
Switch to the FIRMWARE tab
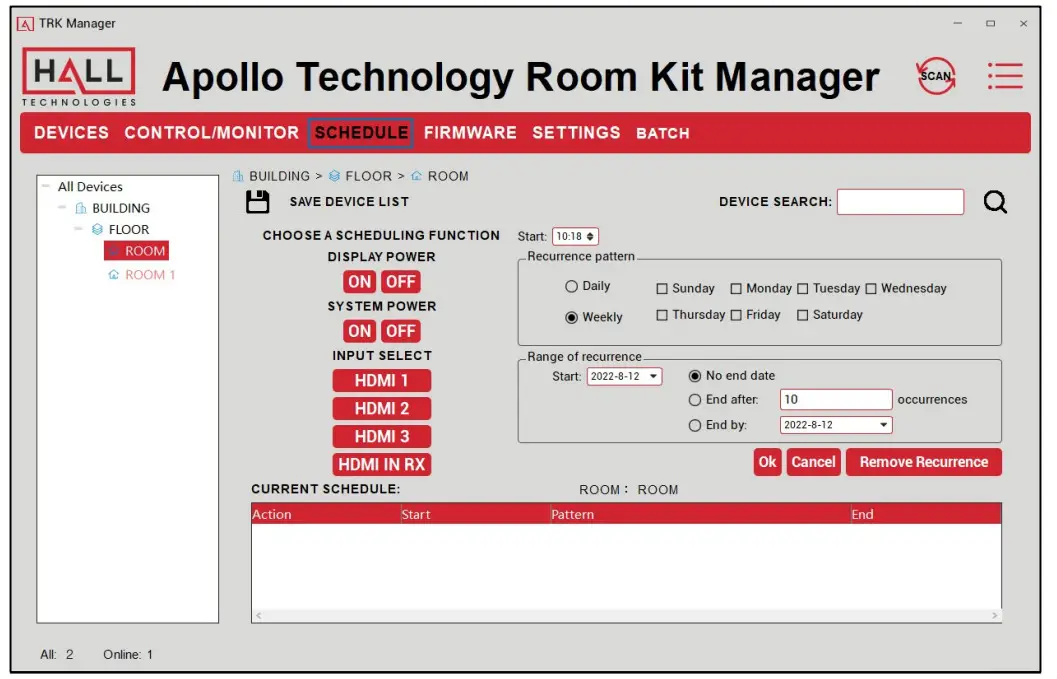(470, 132)
